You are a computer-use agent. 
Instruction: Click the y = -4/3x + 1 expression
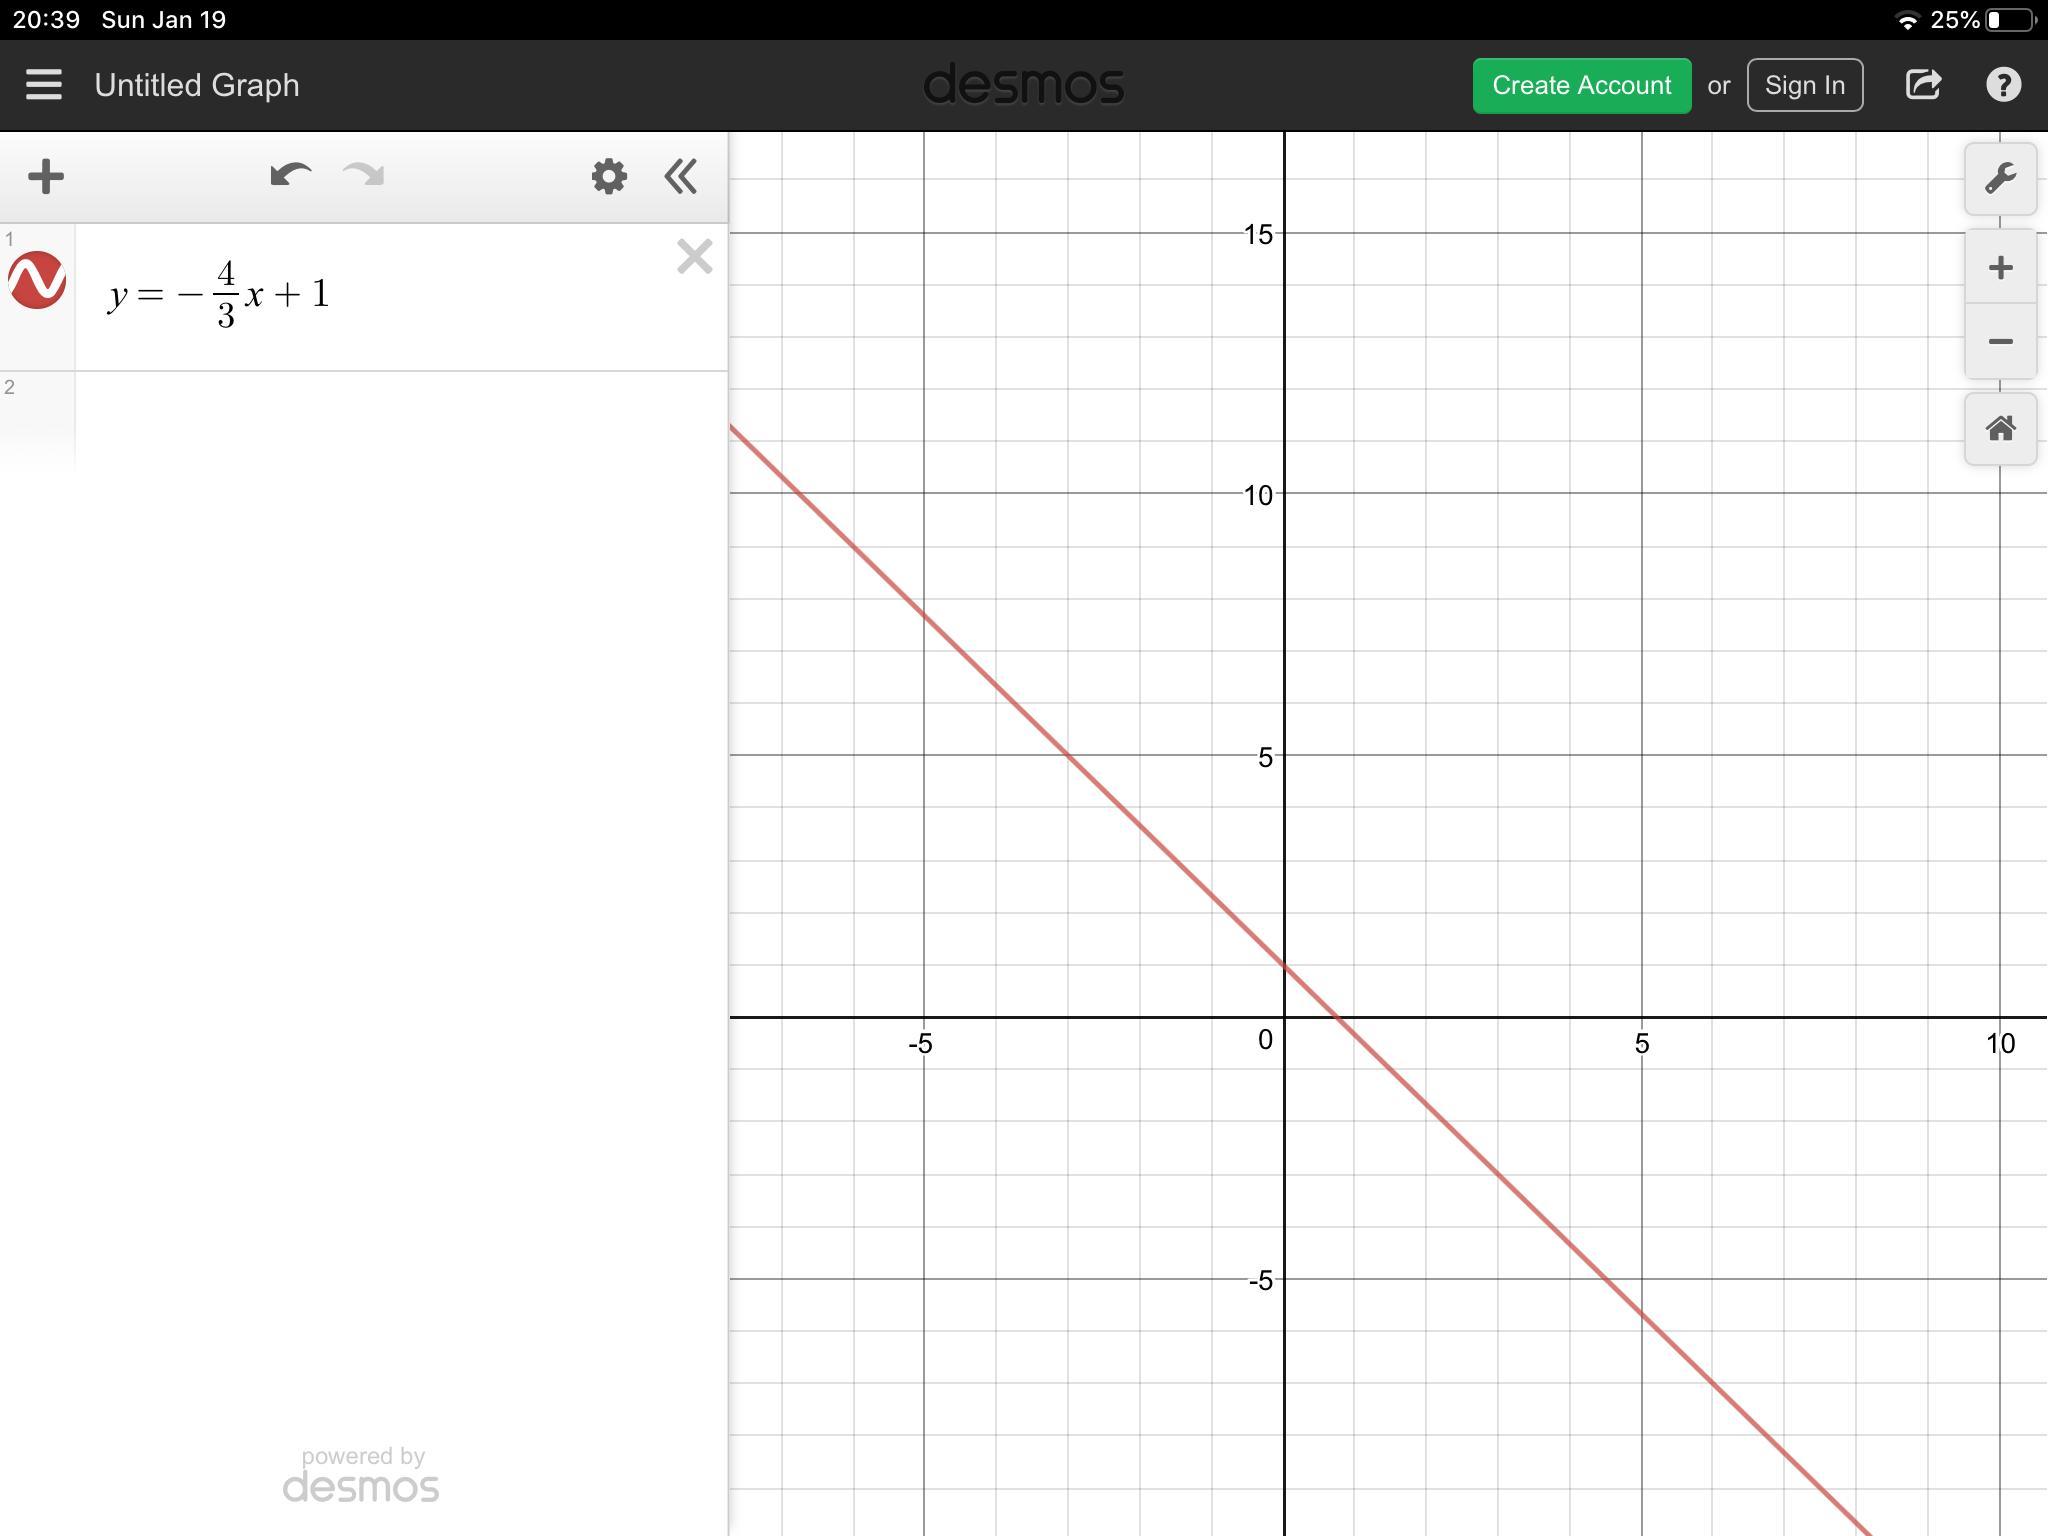coord(220,294)
